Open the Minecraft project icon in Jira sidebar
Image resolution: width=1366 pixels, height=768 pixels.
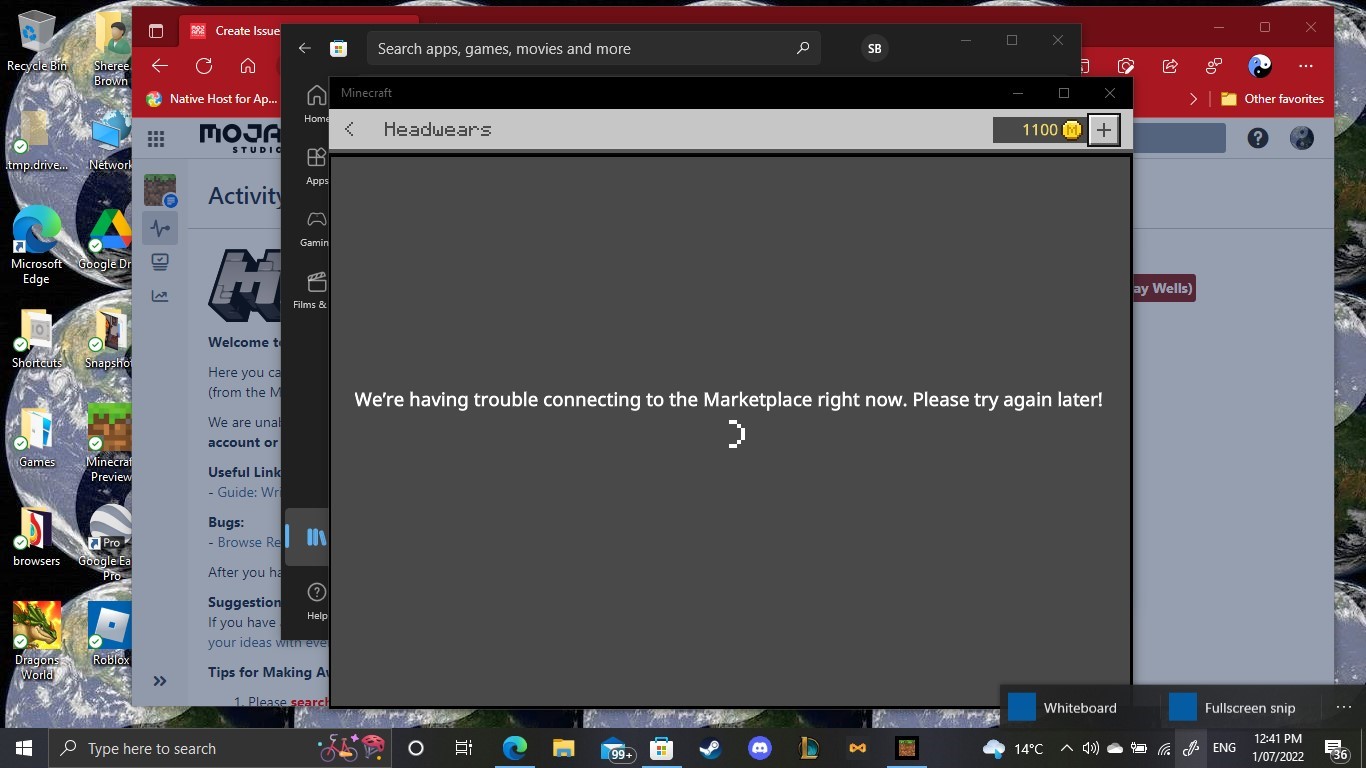pyautogui.click(x=160, y=190)
